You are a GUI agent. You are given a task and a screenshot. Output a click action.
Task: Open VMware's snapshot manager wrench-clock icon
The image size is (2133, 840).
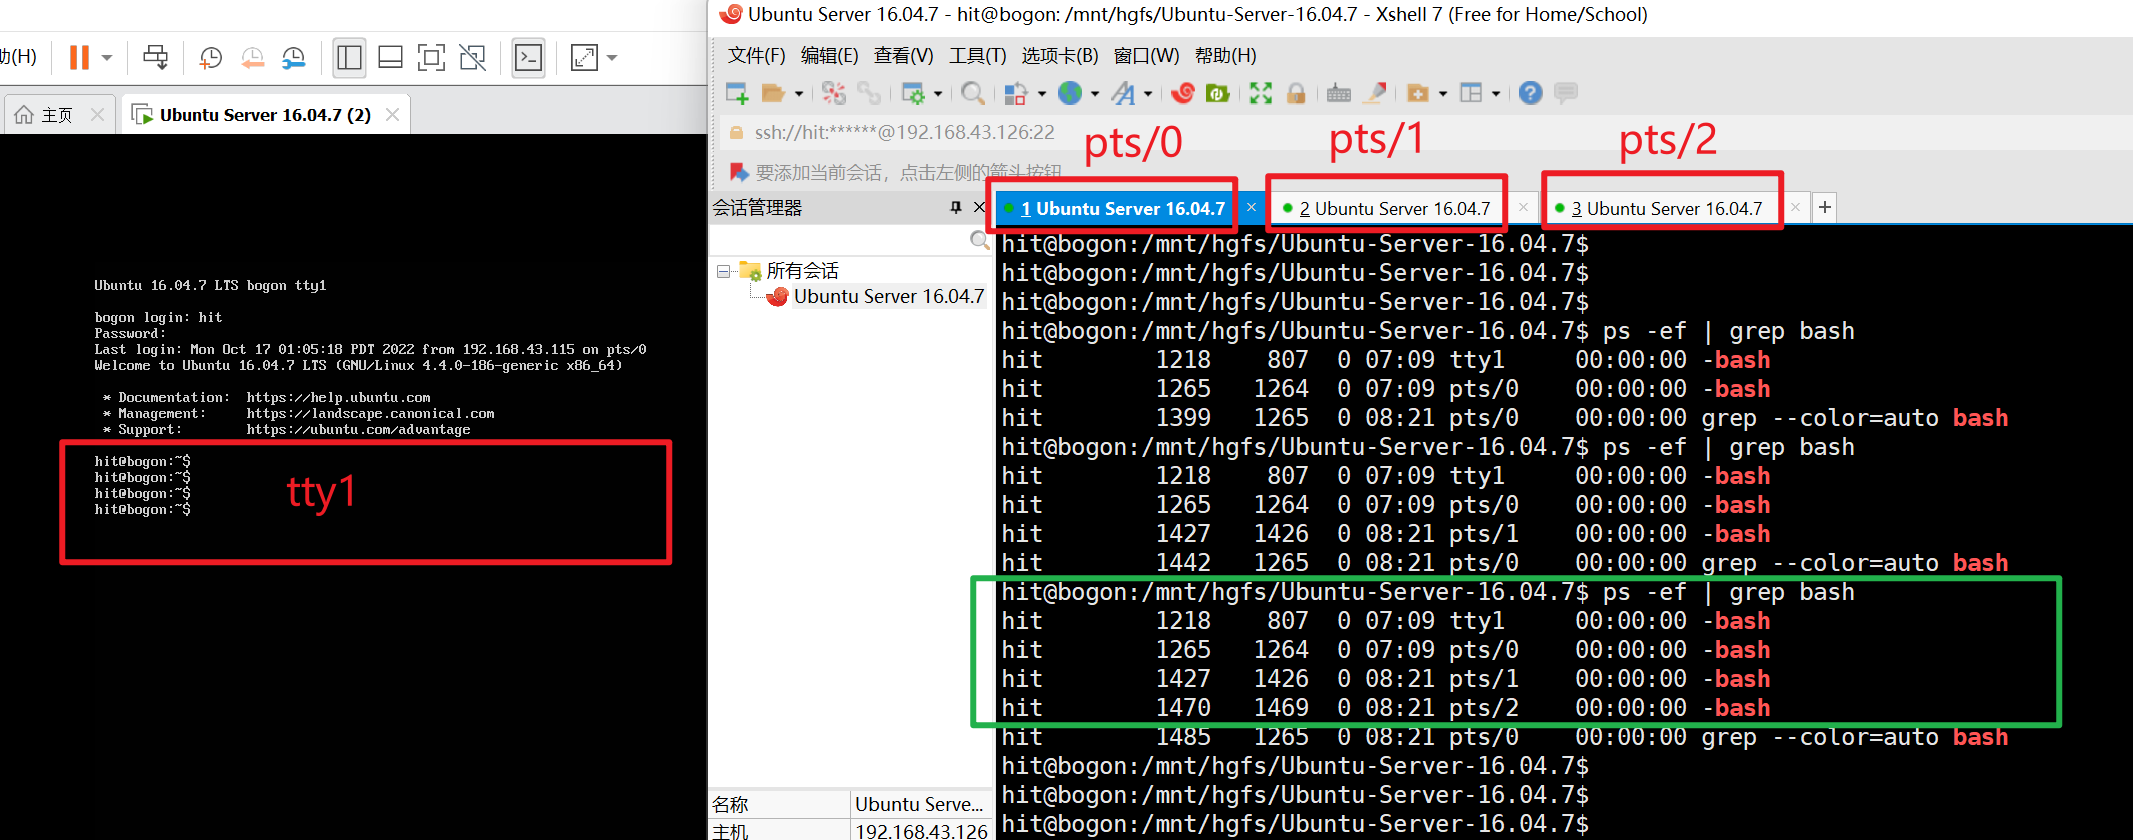coord(293,58)
